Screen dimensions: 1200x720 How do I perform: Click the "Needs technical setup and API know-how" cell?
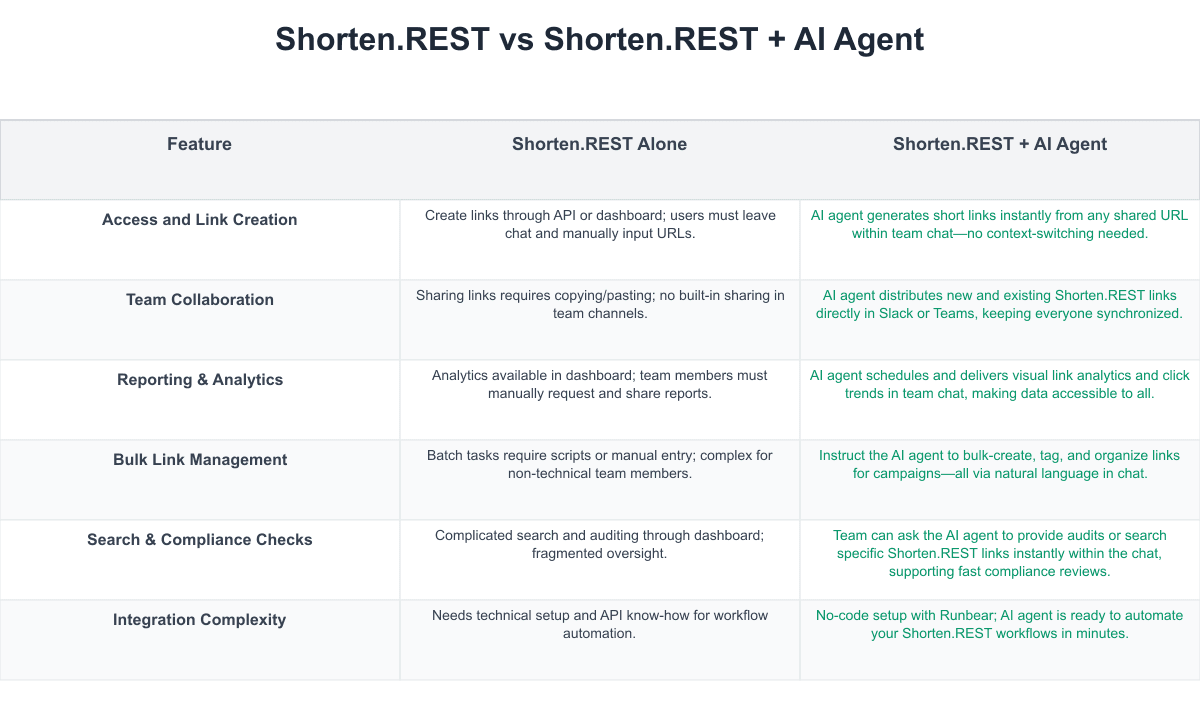600,624
